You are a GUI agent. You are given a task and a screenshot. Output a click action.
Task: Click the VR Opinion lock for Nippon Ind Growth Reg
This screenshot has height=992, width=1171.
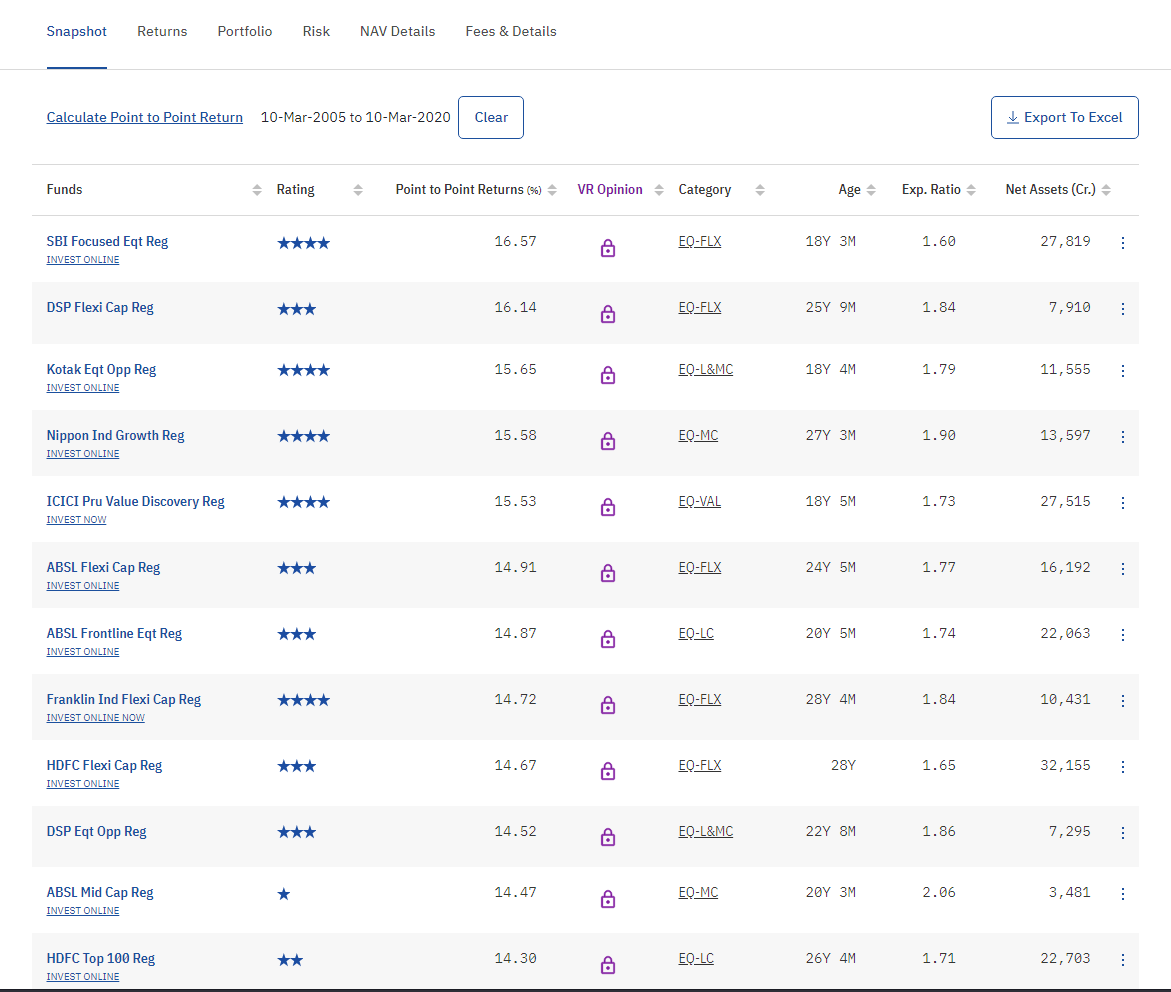pyautogui.click(x=608, y=441)
